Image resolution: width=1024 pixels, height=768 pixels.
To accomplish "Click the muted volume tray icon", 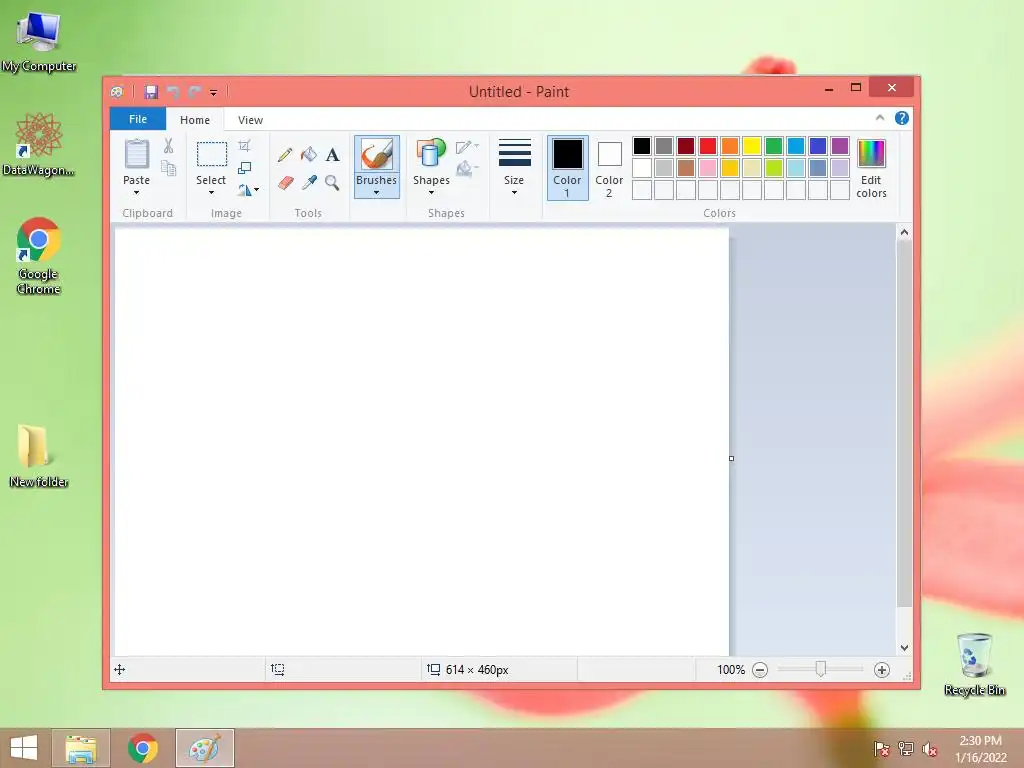I will pos(930,749).
